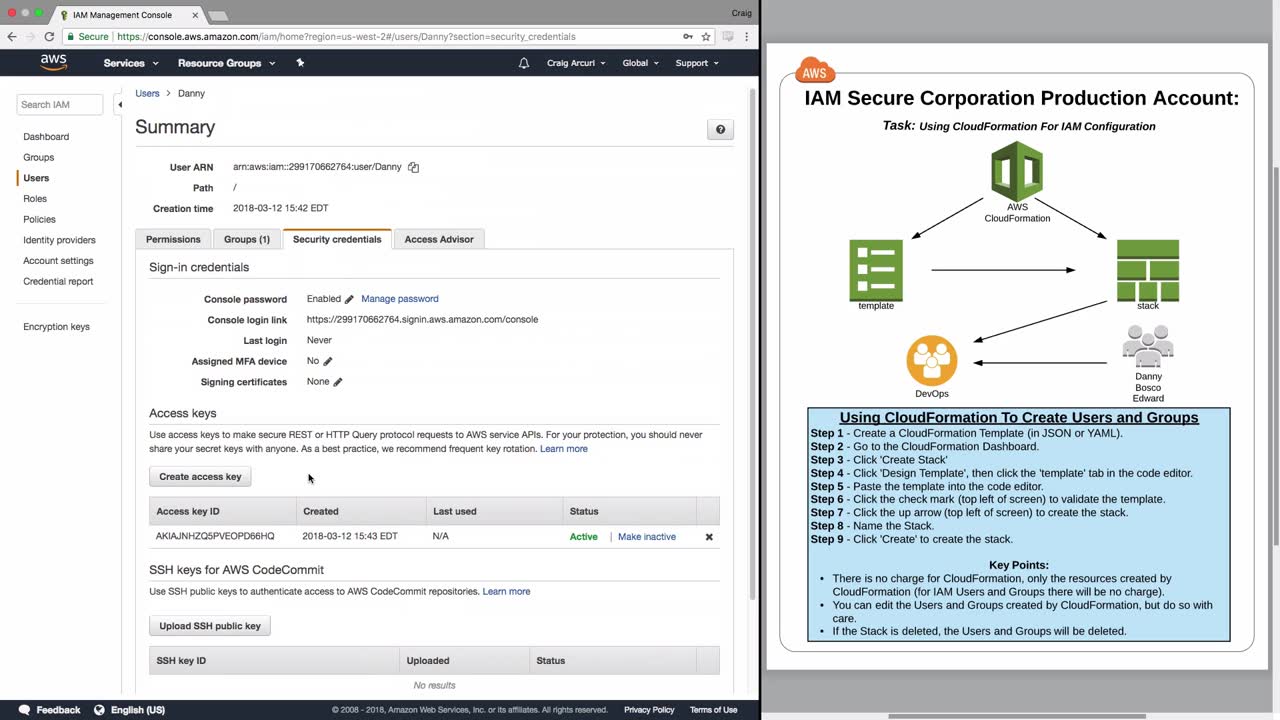This screenshot has width=1280, height=720.
Task: Open Account settings in the sidebar
Action: pyautogui.click(x=58, y=261)
